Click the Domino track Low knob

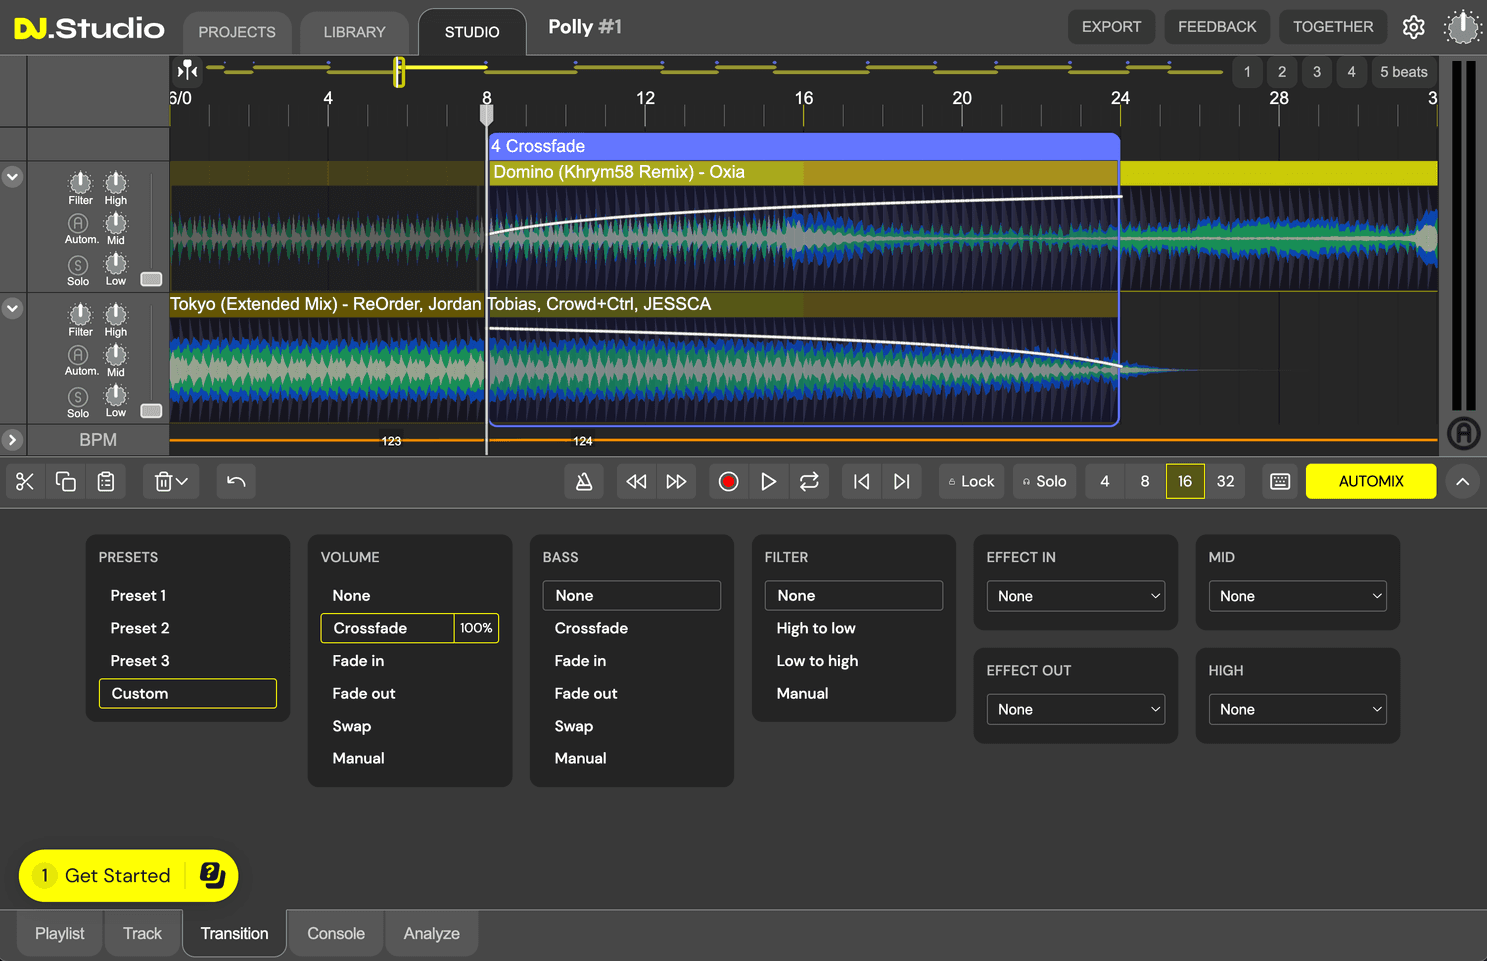click(x=116, y=263)
